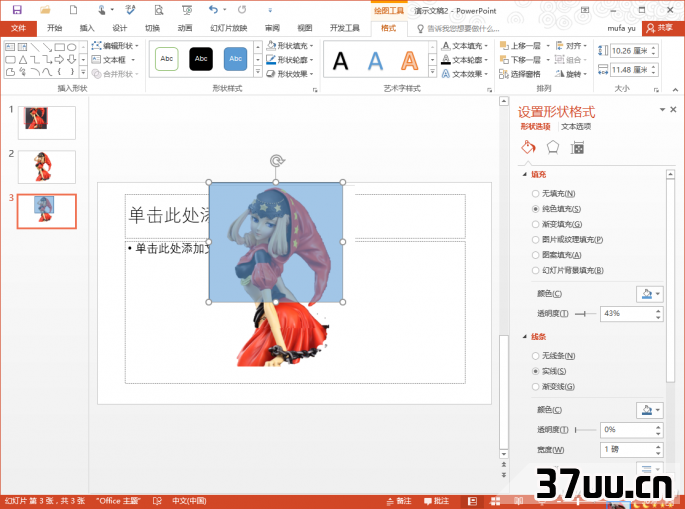Undo the last action
Image resolution: width=685 pixels, height=509 pixels.
[x=213, y=10]
